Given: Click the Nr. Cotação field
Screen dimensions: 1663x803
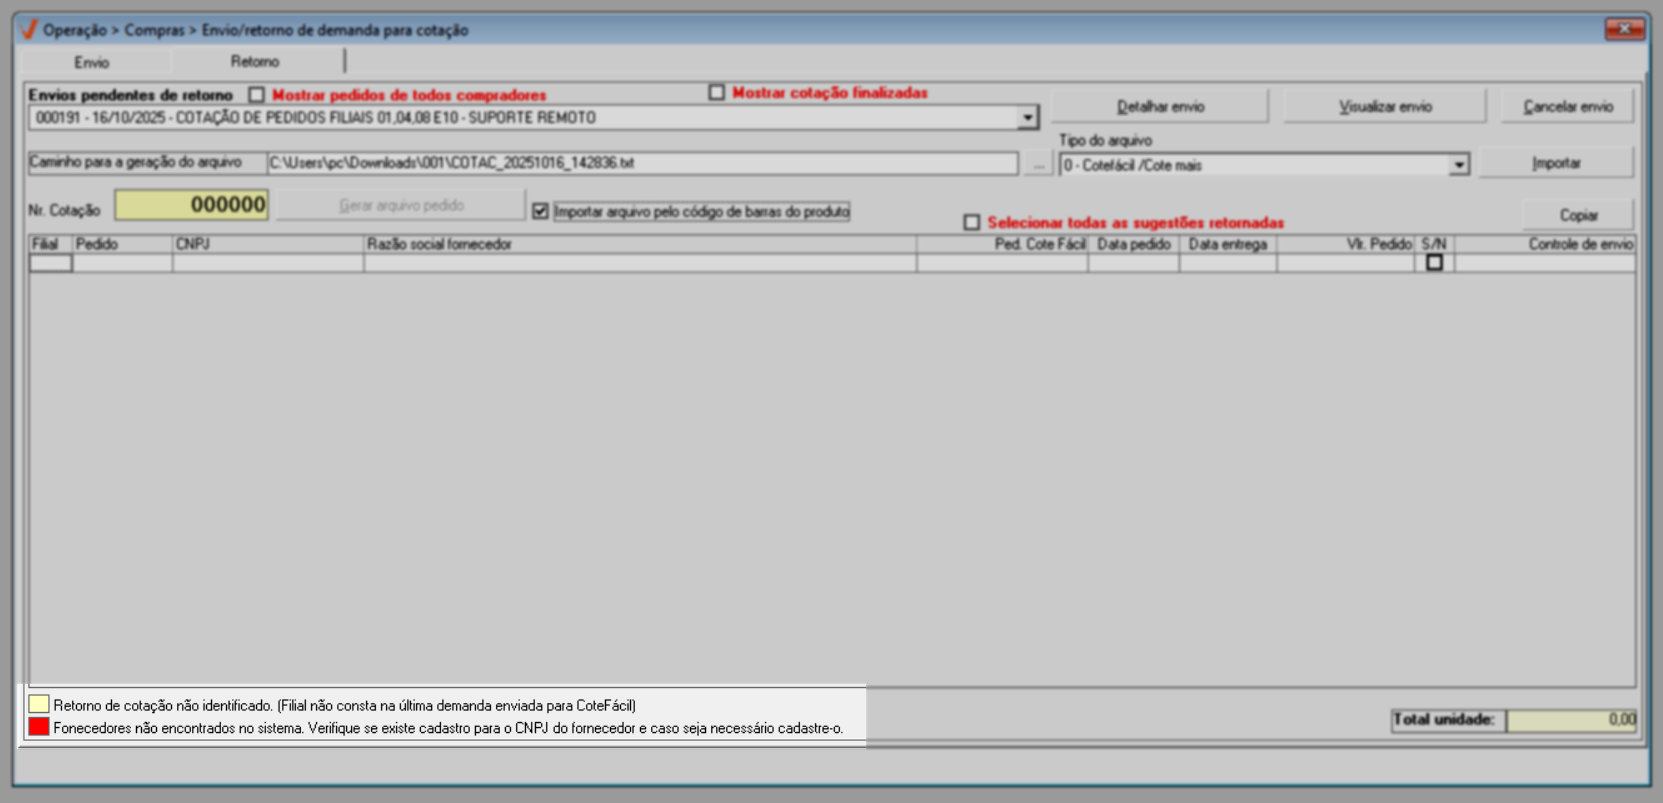Looking at the screenshot, I should (x=192, y=205).
